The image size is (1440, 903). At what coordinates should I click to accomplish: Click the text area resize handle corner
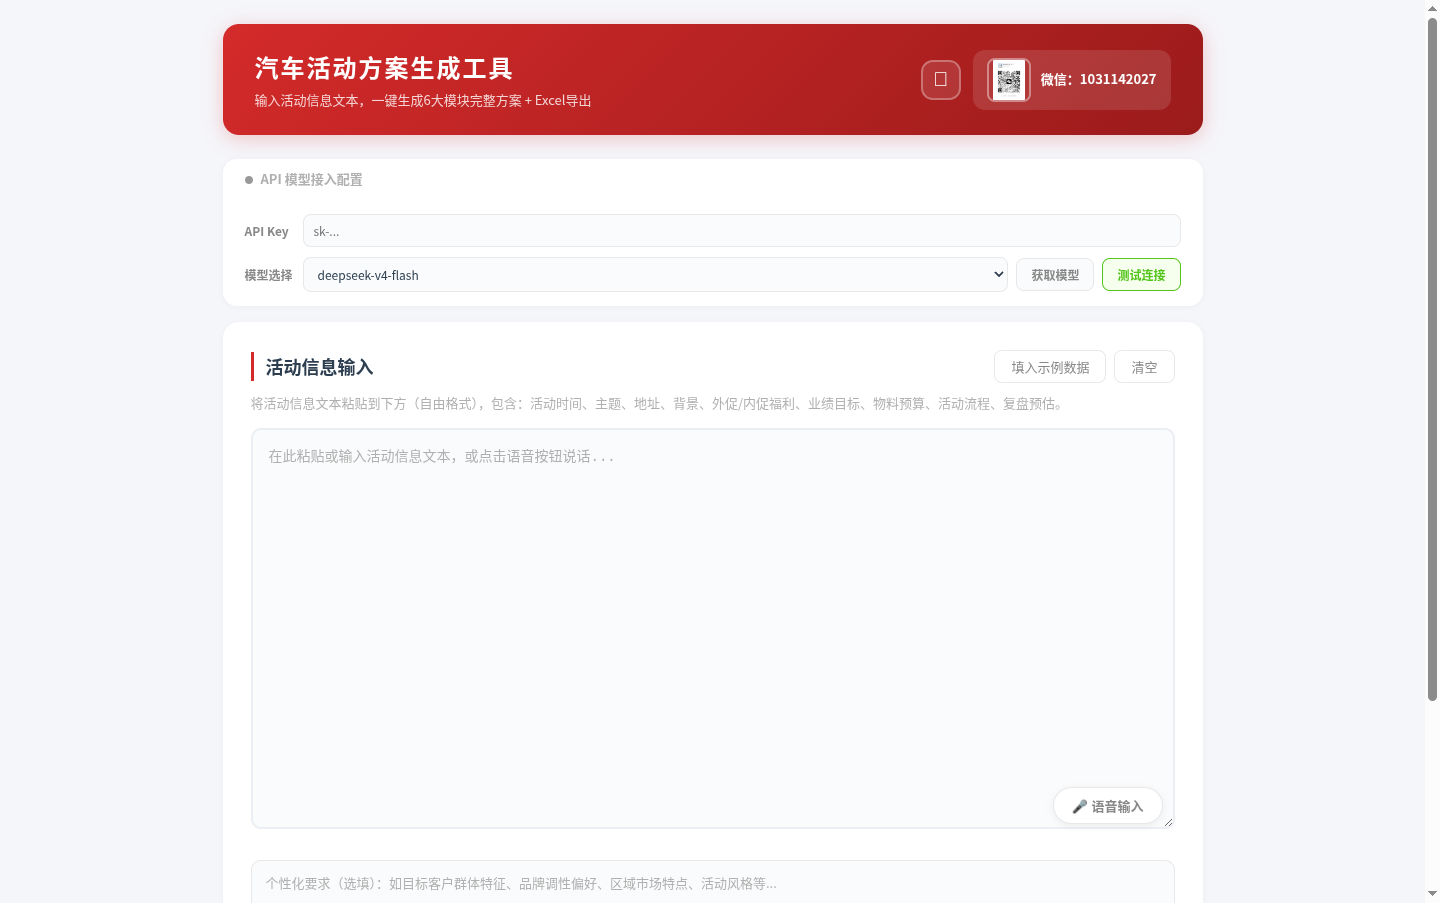[1167, 821]
